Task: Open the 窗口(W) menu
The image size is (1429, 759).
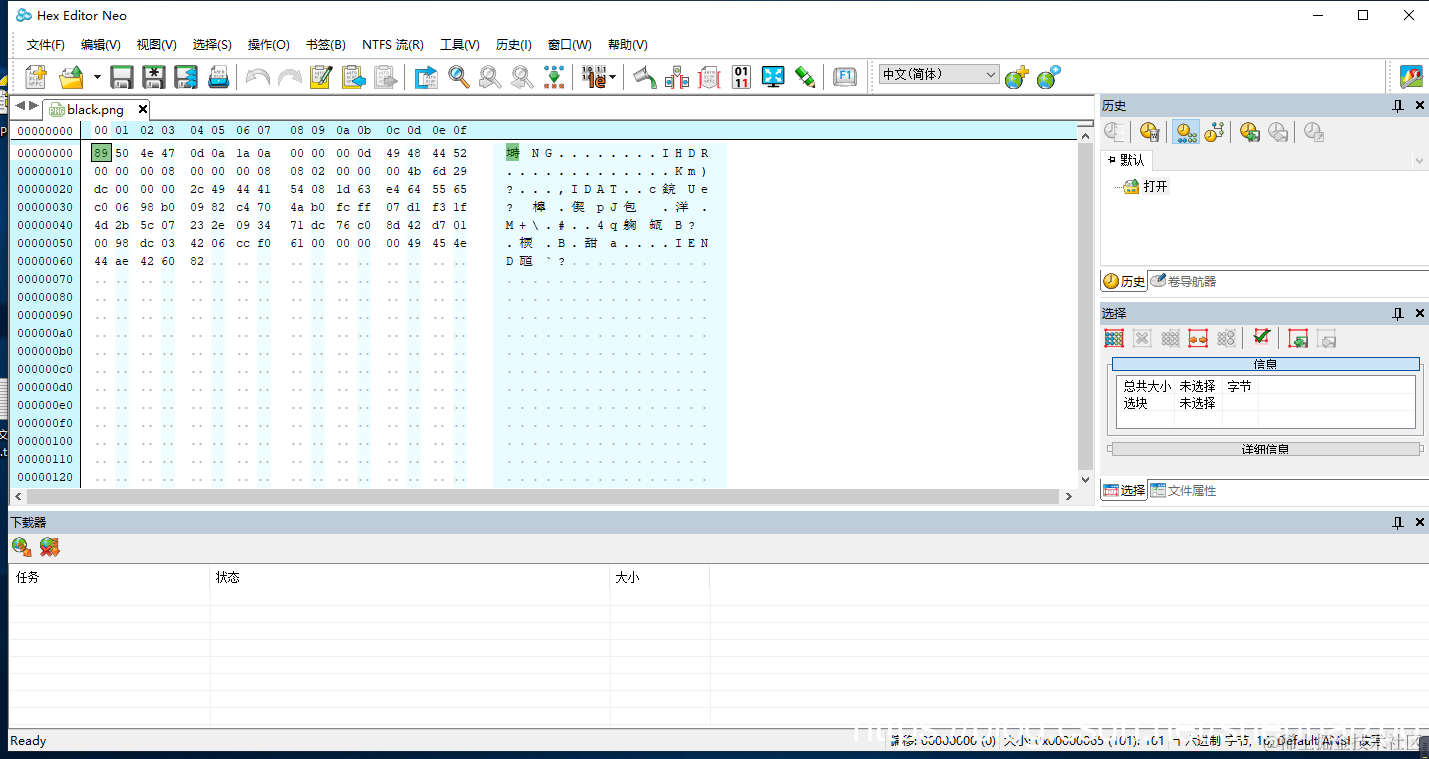Action: pyautogui.click(x=570, y=45)
